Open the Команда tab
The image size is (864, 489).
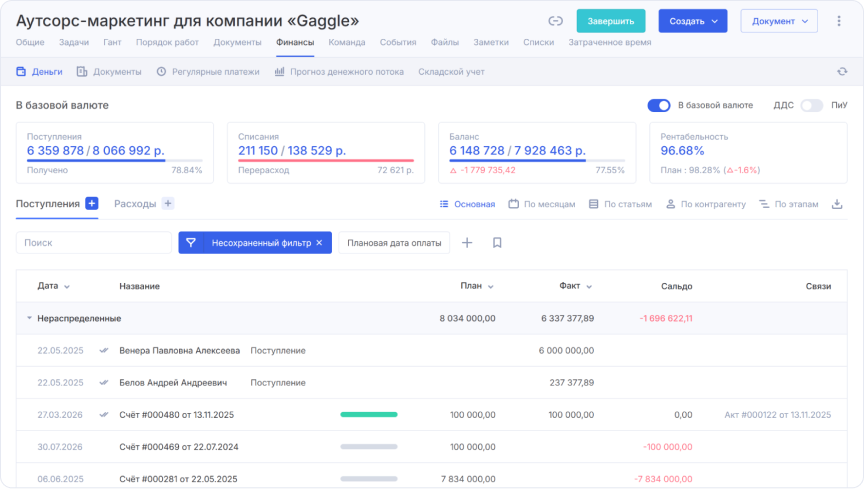click(x=347, y=42)
